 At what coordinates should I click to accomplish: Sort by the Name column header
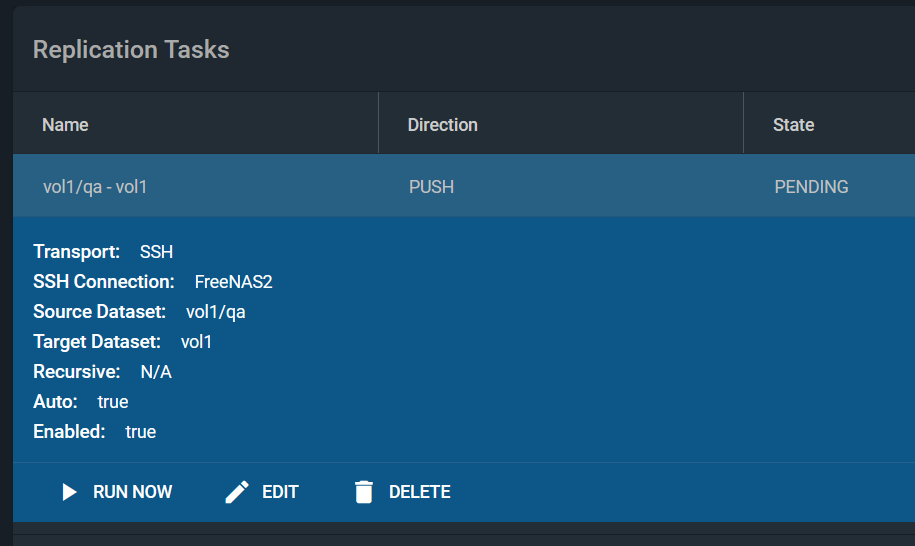click(65, 125)
